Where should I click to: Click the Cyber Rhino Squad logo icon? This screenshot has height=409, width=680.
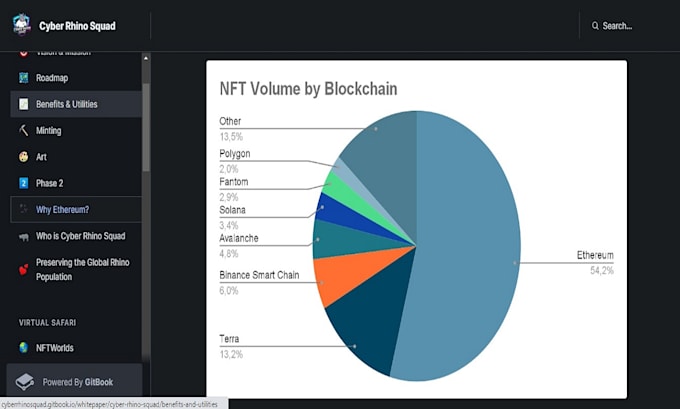[x=21, y=25]
